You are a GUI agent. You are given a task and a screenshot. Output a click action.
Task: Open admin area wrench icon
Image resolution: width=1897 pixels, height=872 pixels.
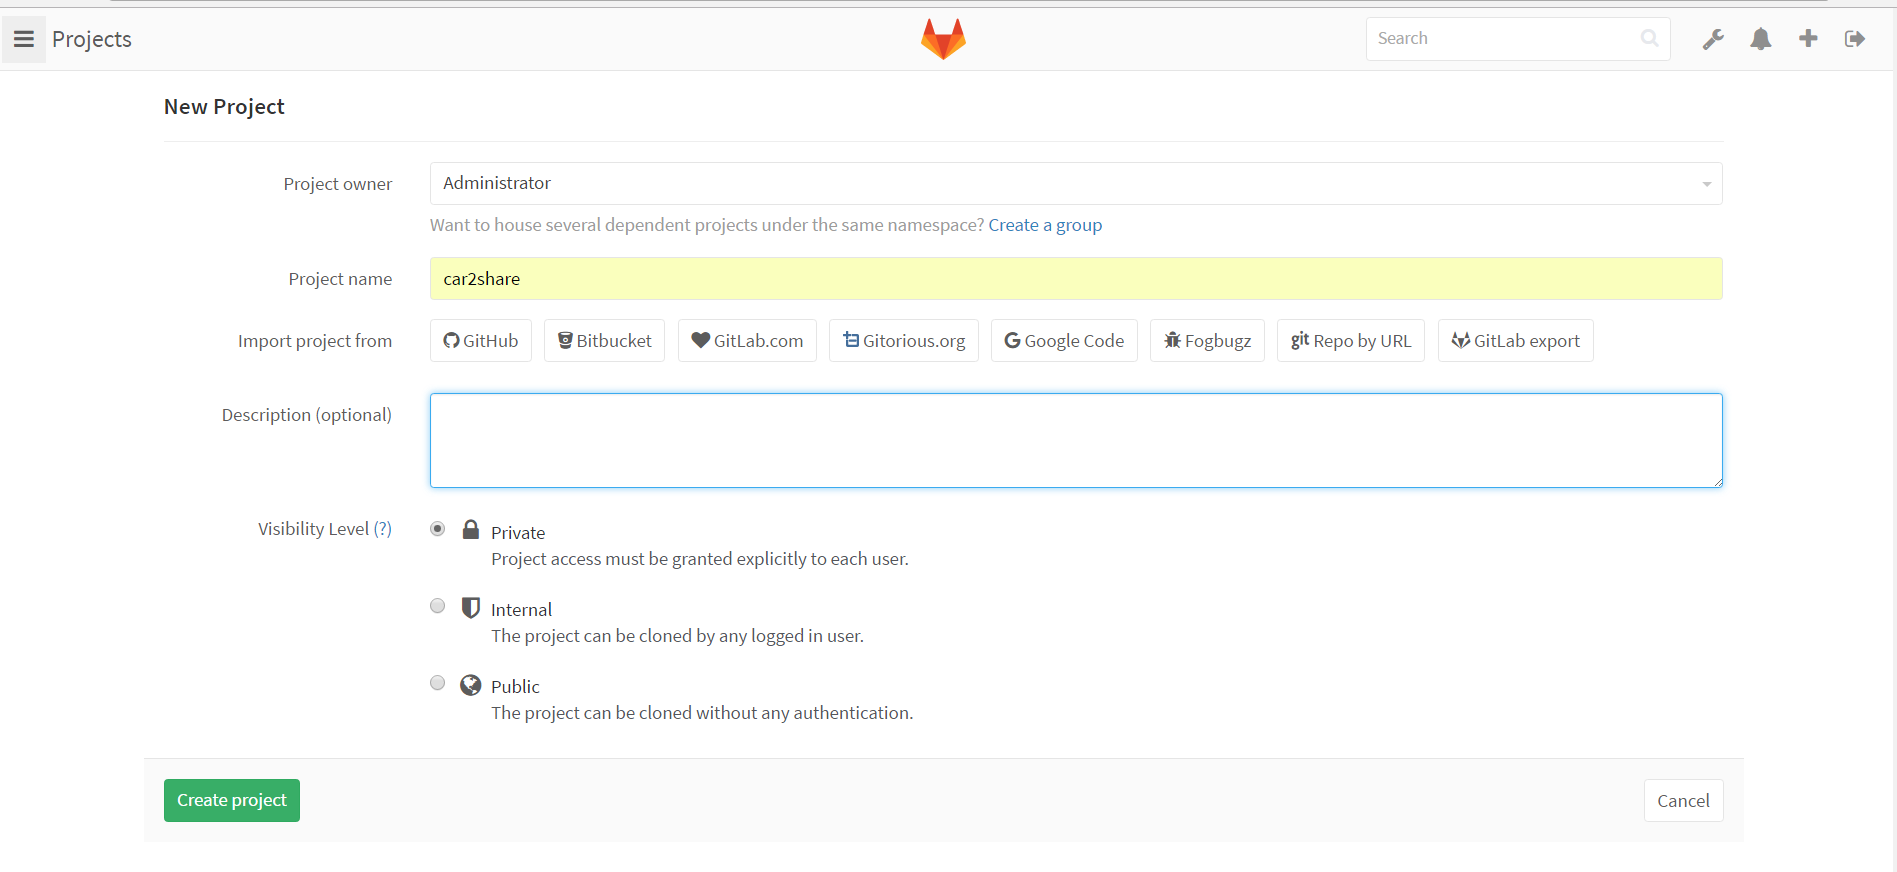1713,39
